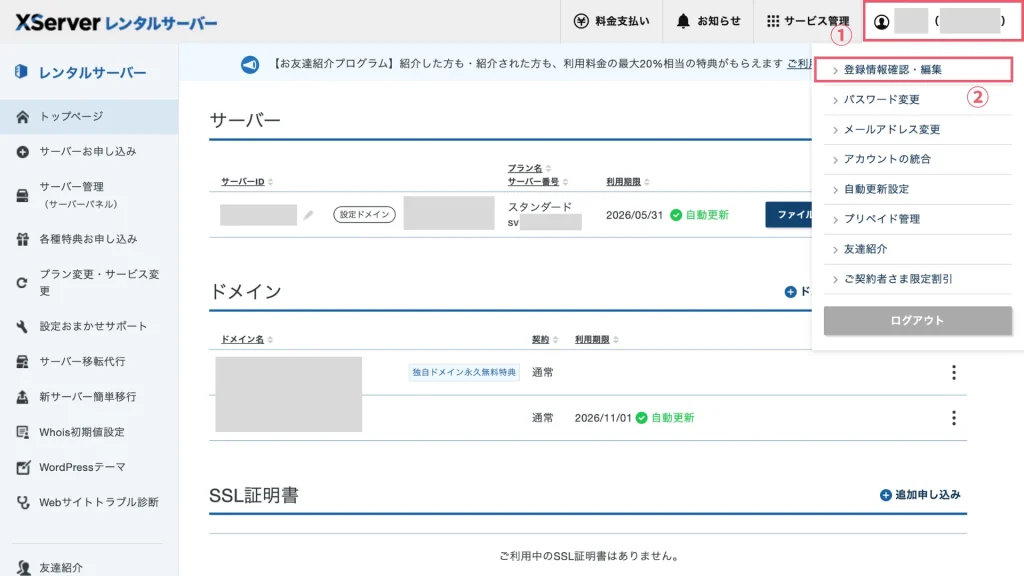This screenshot has width=1024, height=576.
Task: Select 登録情報確認・編集 from the account menu
Action: (892, 70)
